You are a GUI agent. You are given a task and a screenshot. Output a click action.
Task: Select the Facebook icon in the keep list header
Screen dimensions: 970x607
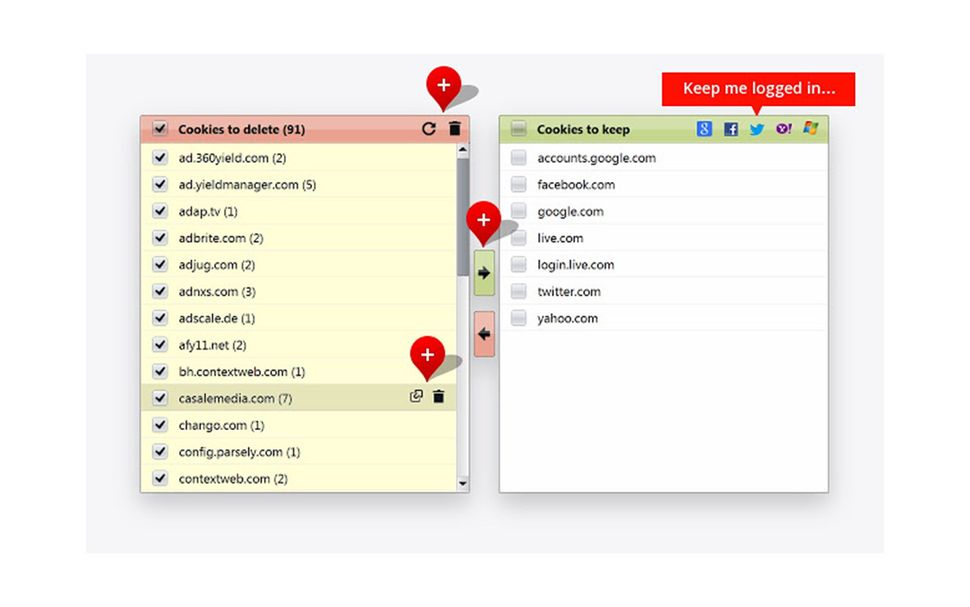point(732,129)
